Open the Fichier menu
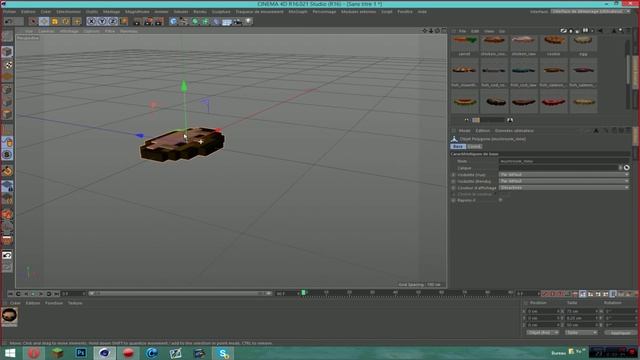This screenshot has height=360, width=640. click(9, 12)
